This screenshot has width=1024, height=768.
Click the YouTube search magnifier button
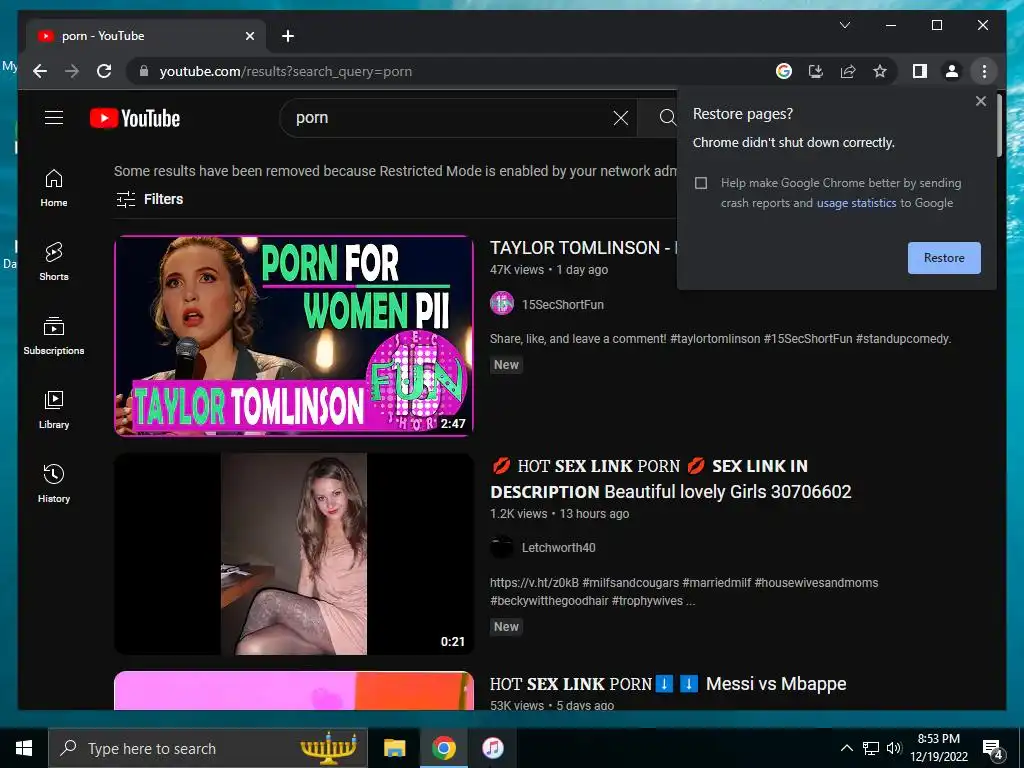[x=666, y=118]
